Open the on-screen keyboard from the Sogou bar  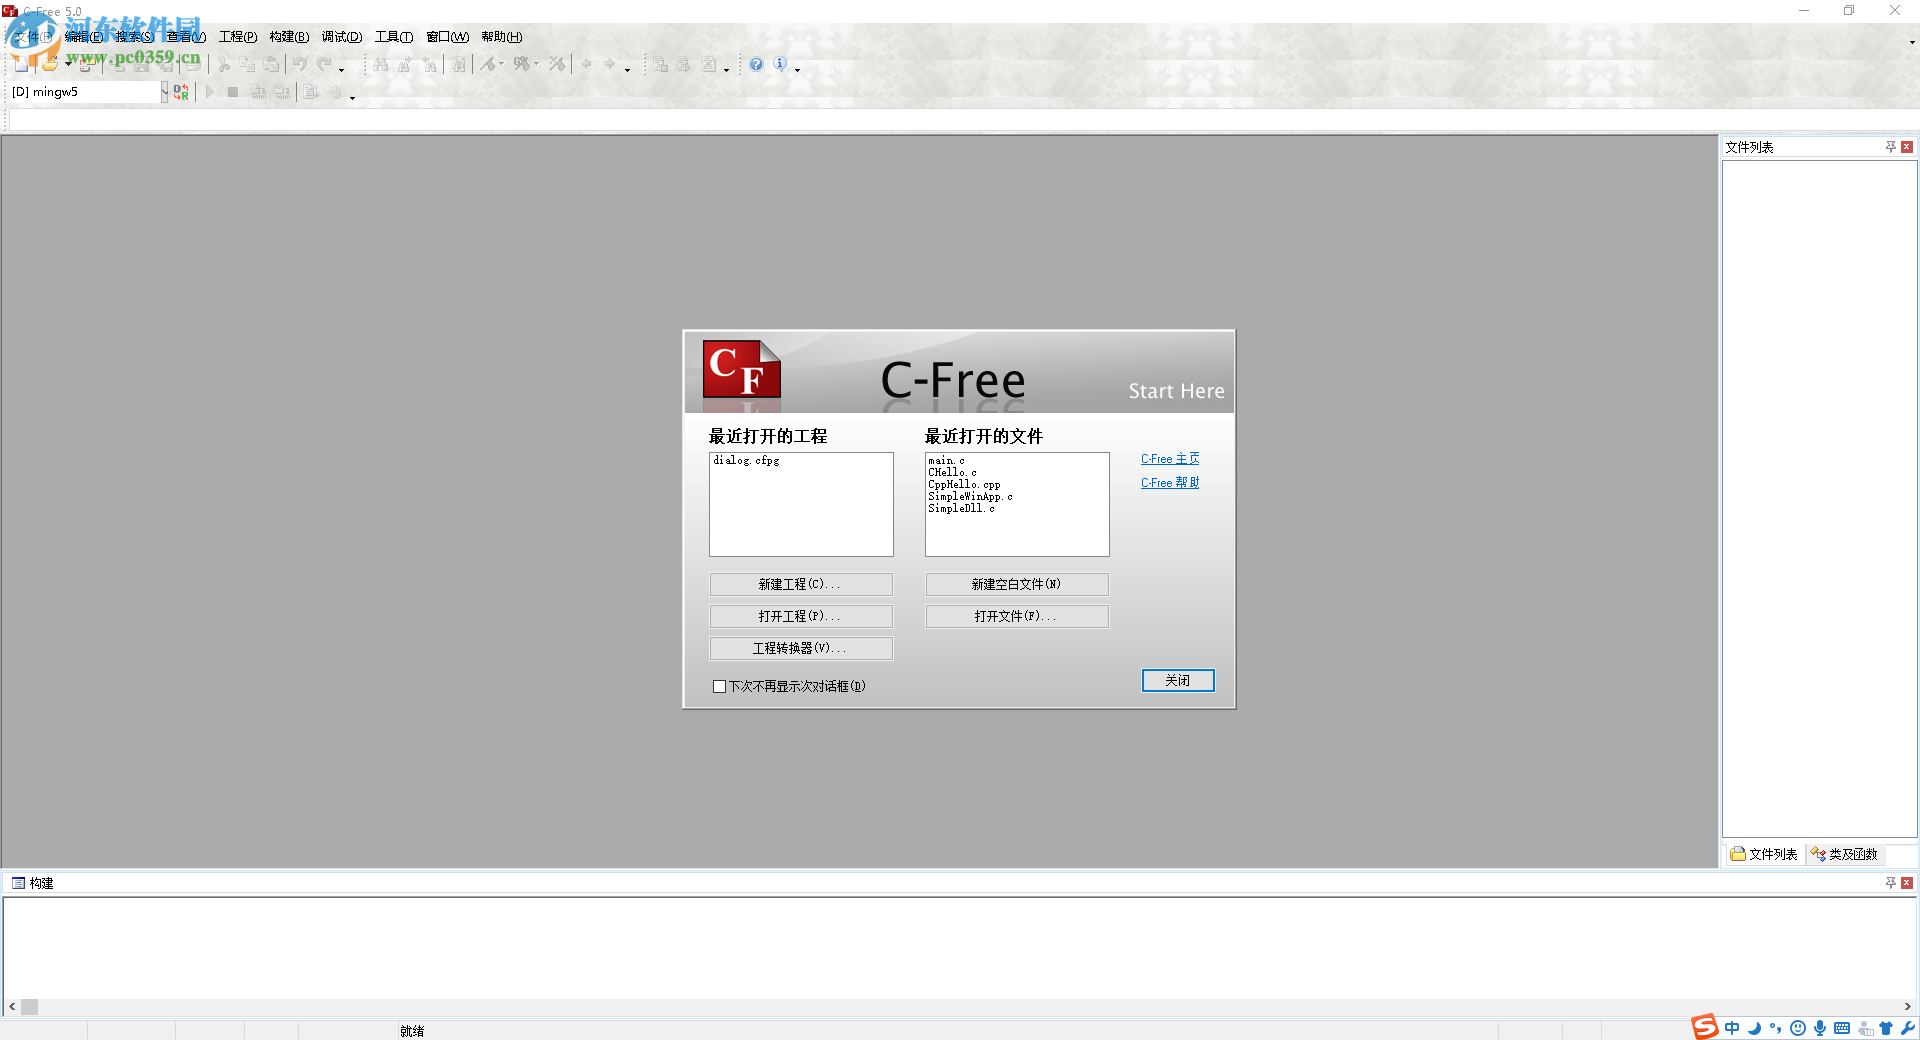[x=1843, y=1028]
